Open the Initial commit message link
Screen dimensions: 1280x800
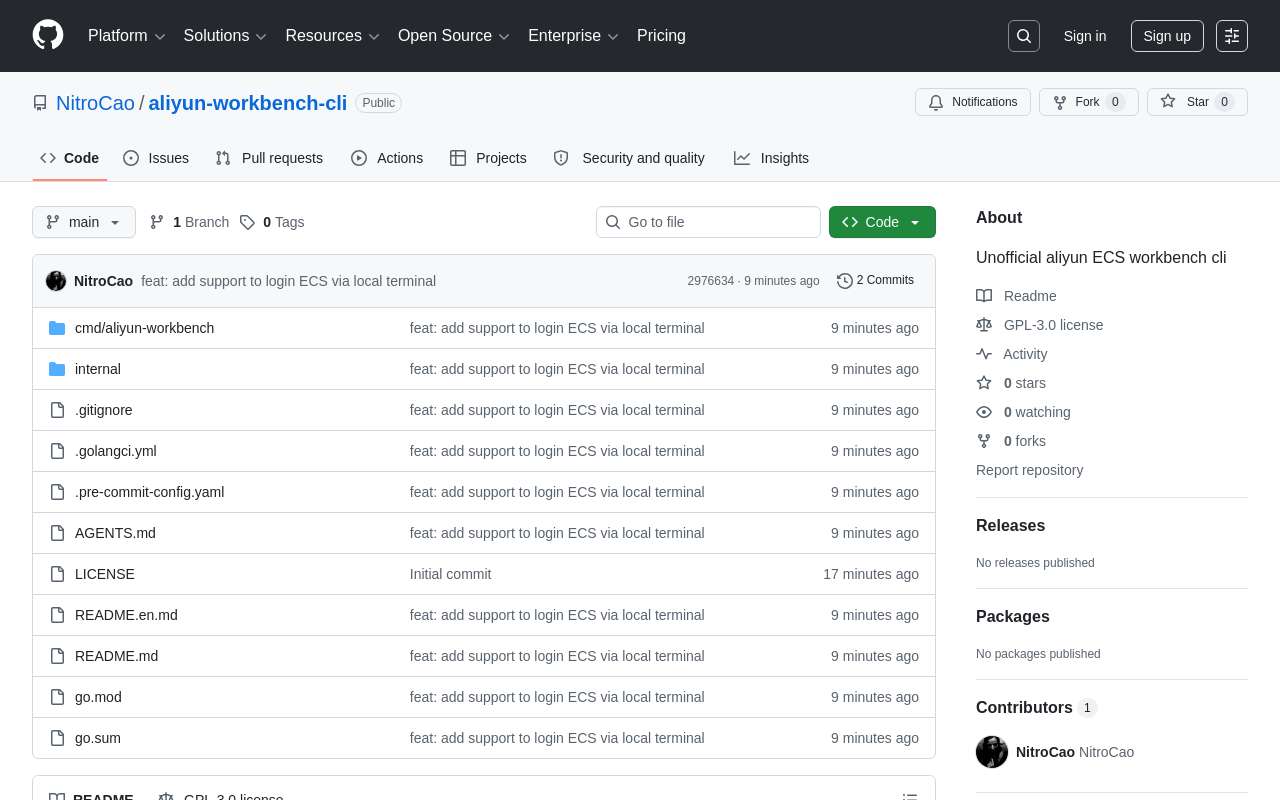click(x=451, y=574)
